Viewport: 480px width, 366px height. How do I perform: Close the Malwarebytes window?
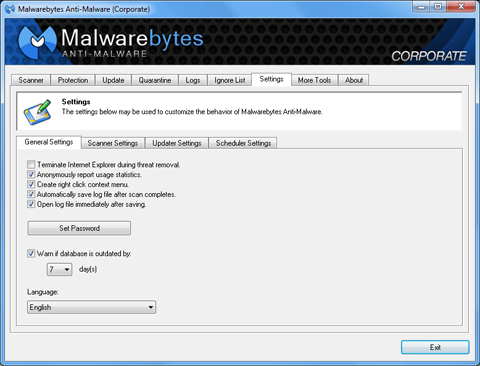pyautogui.click(x=461, y=7)
